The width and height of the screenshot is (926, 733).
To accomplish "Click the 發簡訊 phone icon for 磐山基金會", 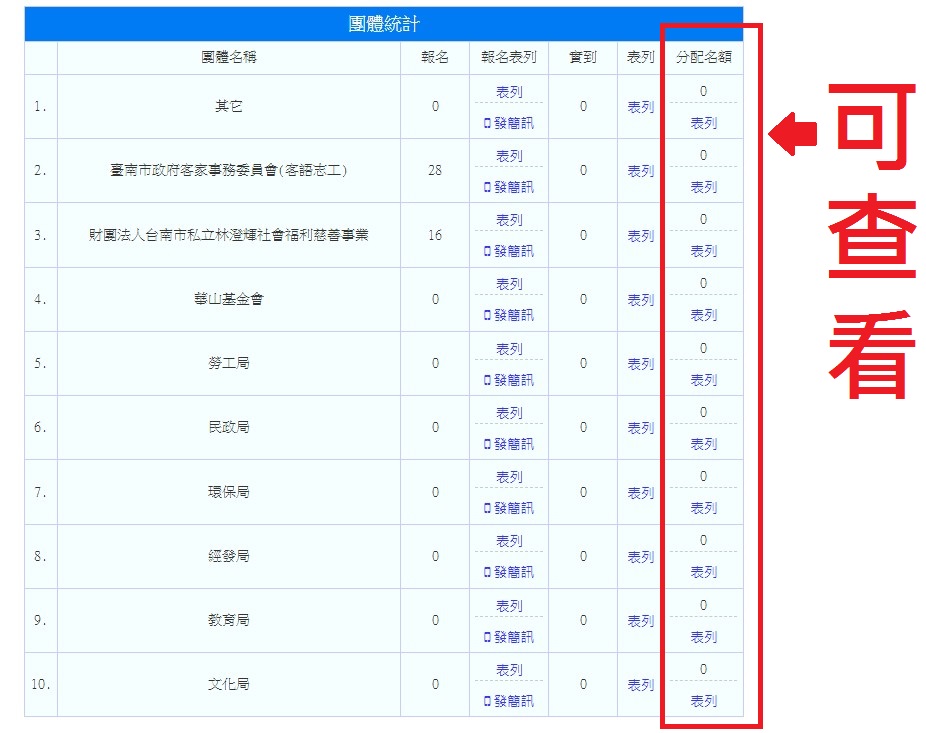I will pos(487,315).
